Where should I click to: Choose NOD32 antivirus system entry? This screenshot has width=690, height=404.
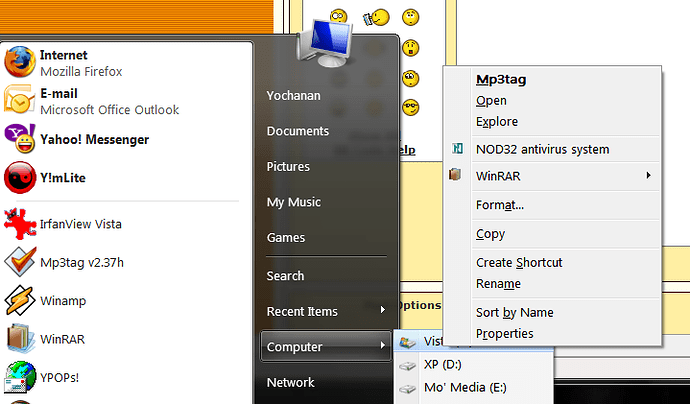542,149
